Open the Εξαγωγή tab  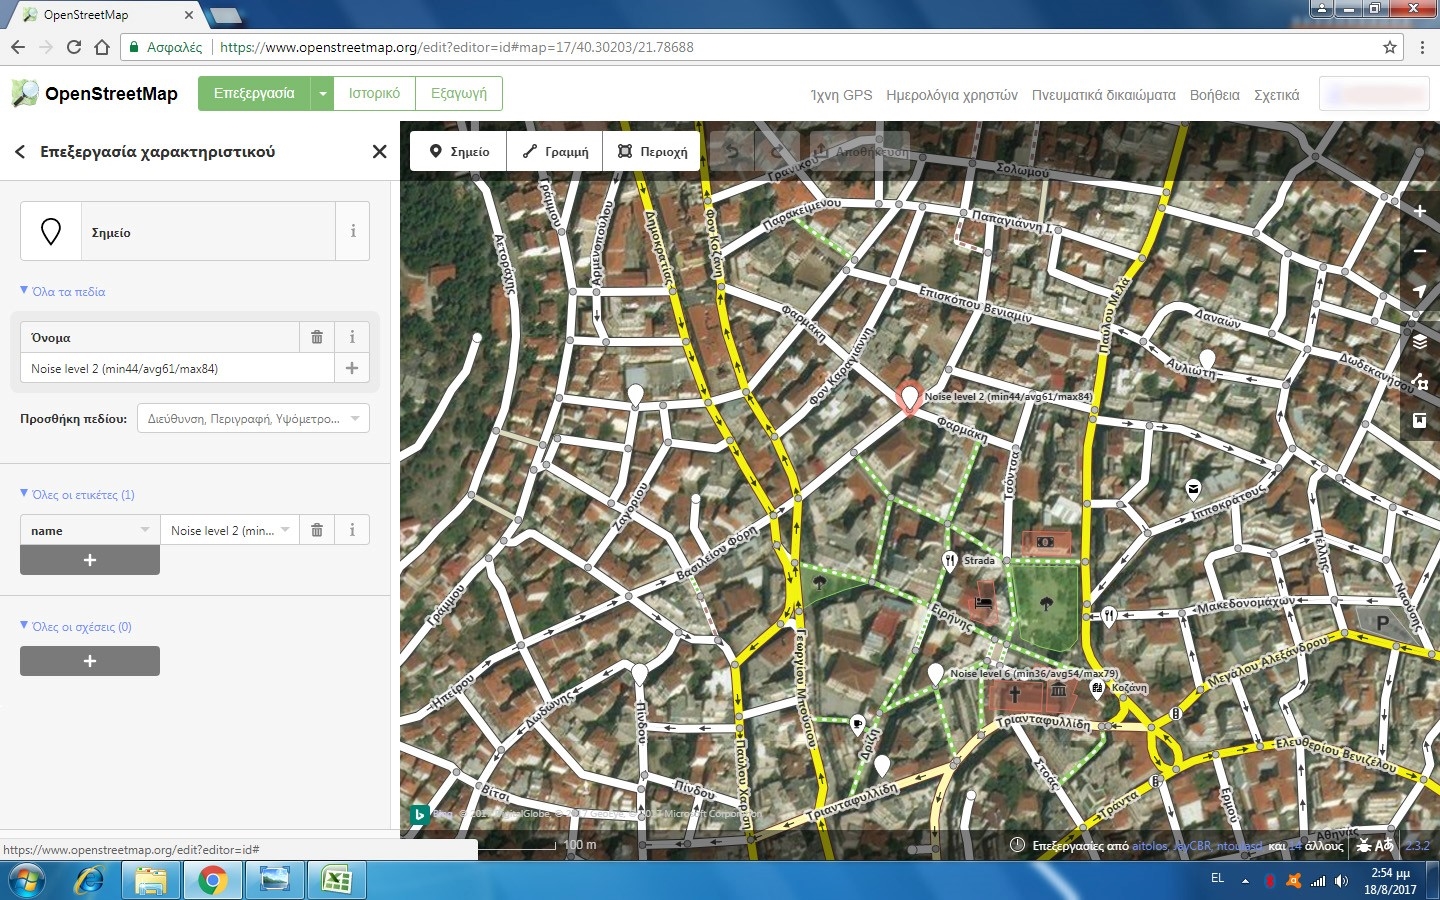pyautogui.click(x=459, y=94)
